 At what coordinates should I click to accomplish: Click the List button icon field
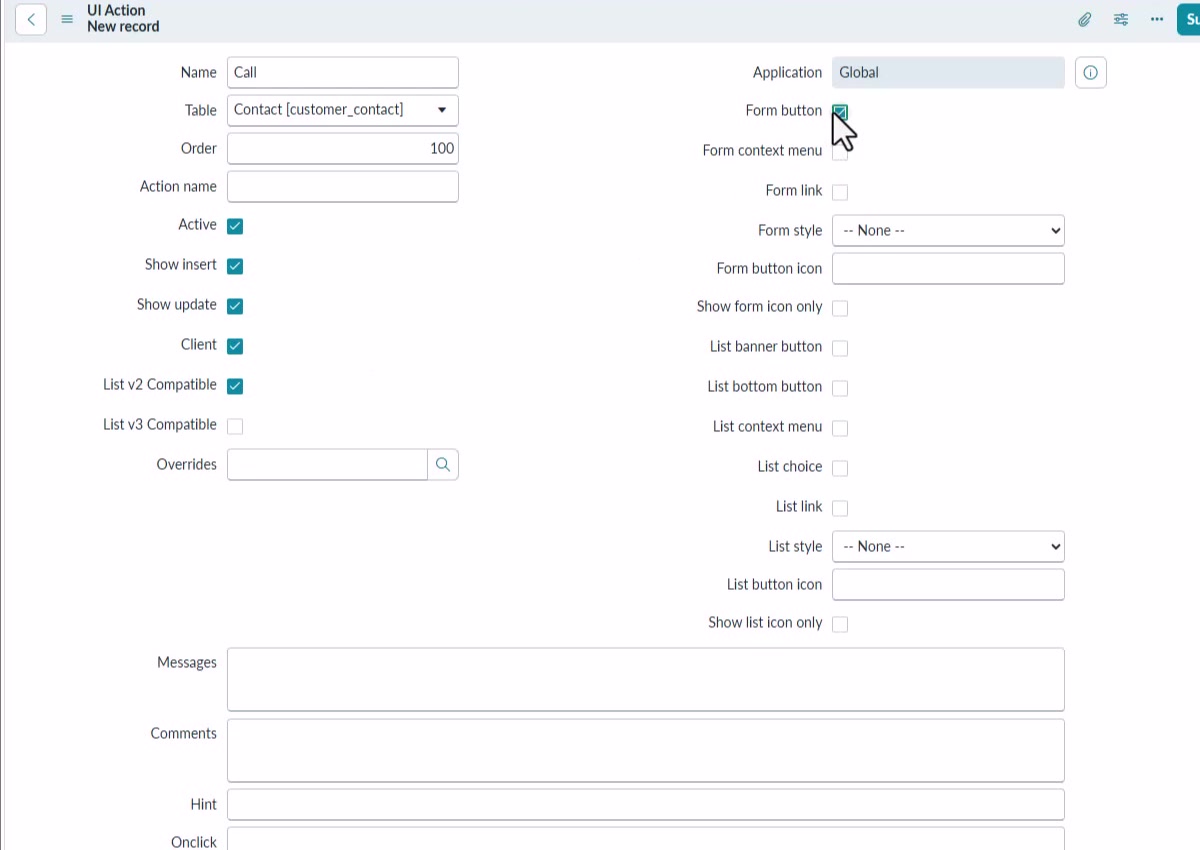[x=948, y=584]
